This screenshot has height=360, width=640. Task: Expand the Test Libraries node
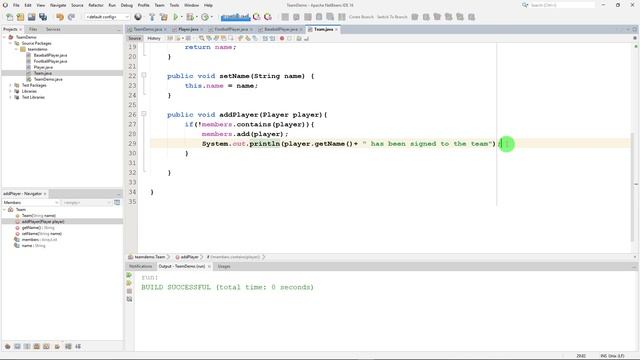(x=10, y=98)
